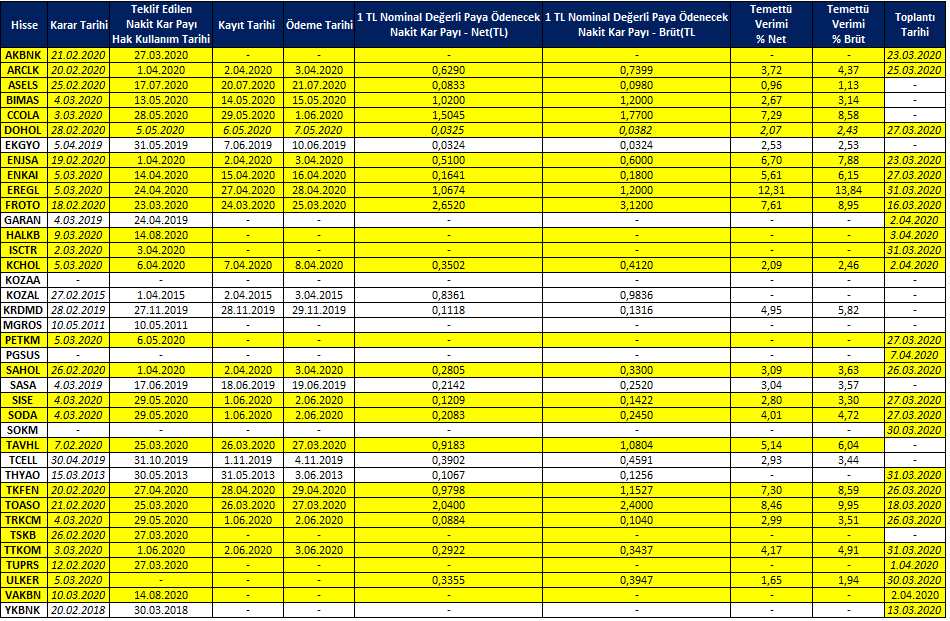This screenshot has height=621, width=950.
Task: Click the EREGL ticker cell
Action: tap(24, 190)
